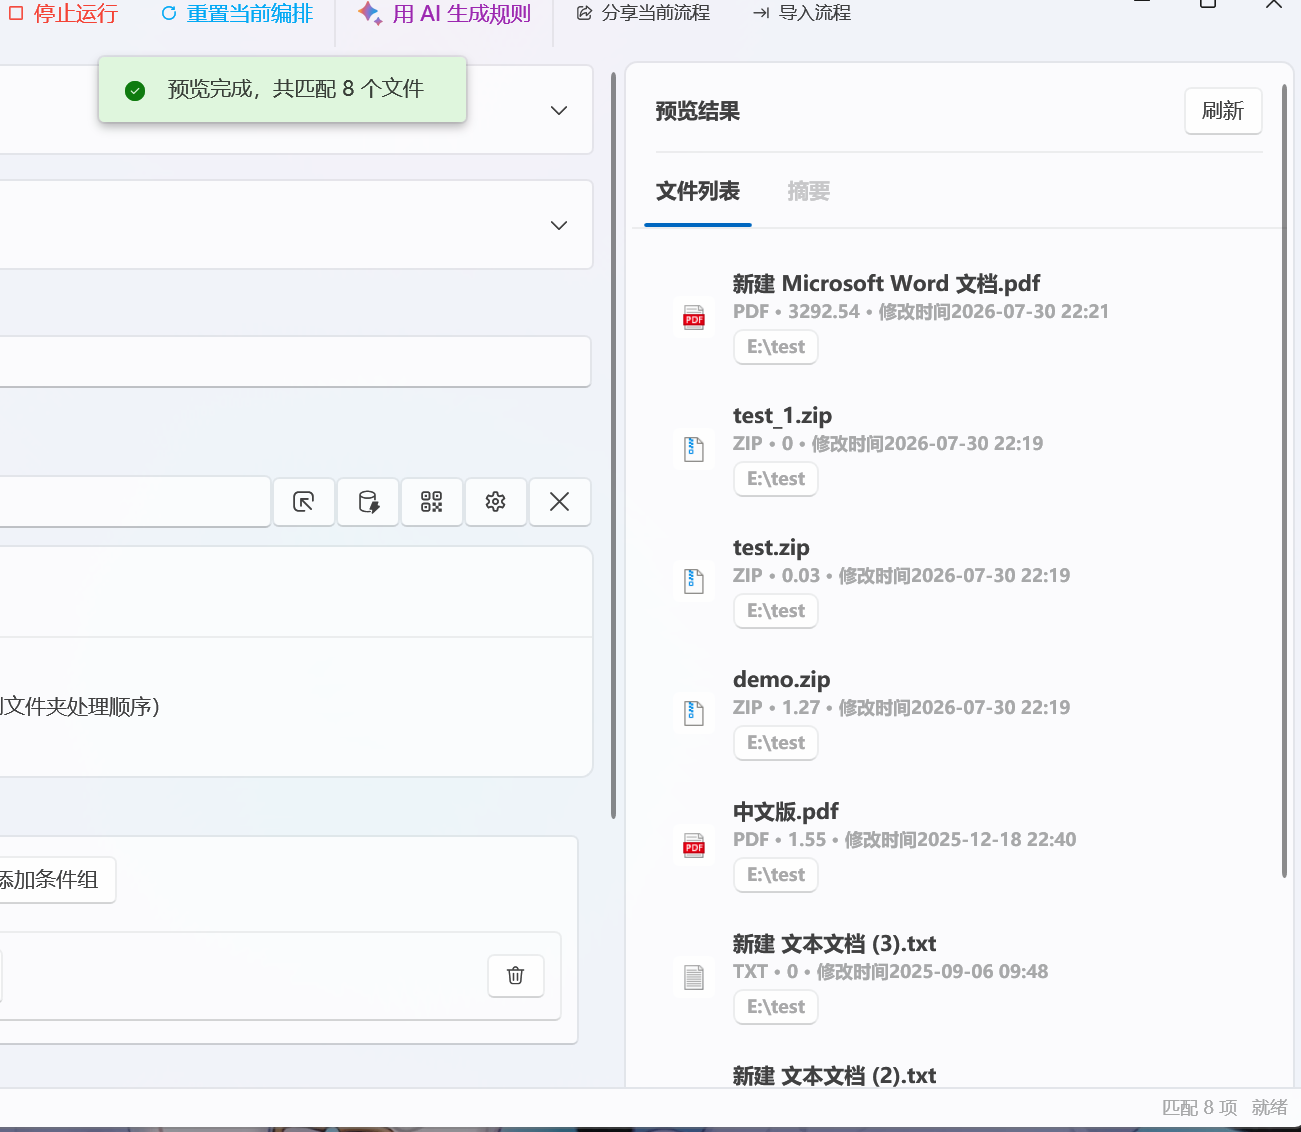Image resolution: width=1301 pixels, height=1132 pixels.
Task: Refresh preview with the 刷新 button
Action: [1223, 111]
